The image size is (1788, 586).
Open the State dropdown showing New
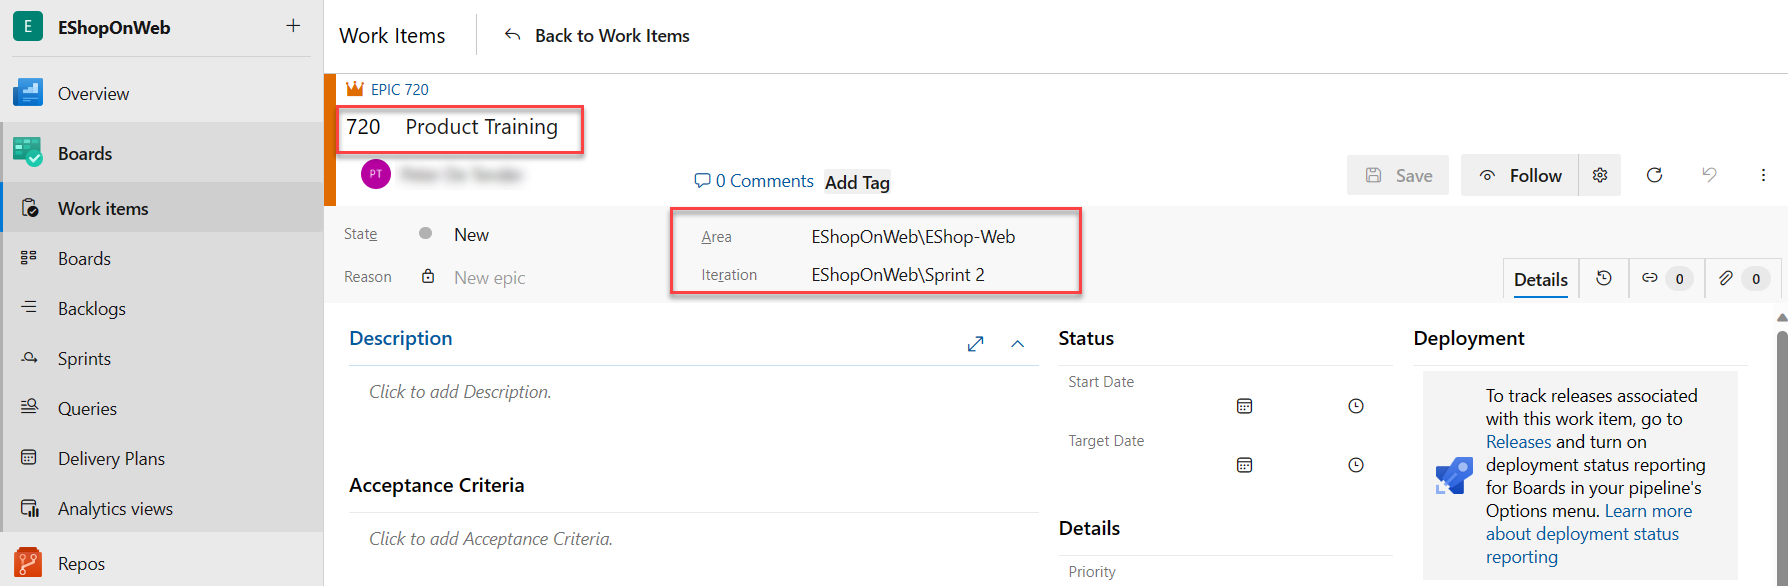coord(471,235)
